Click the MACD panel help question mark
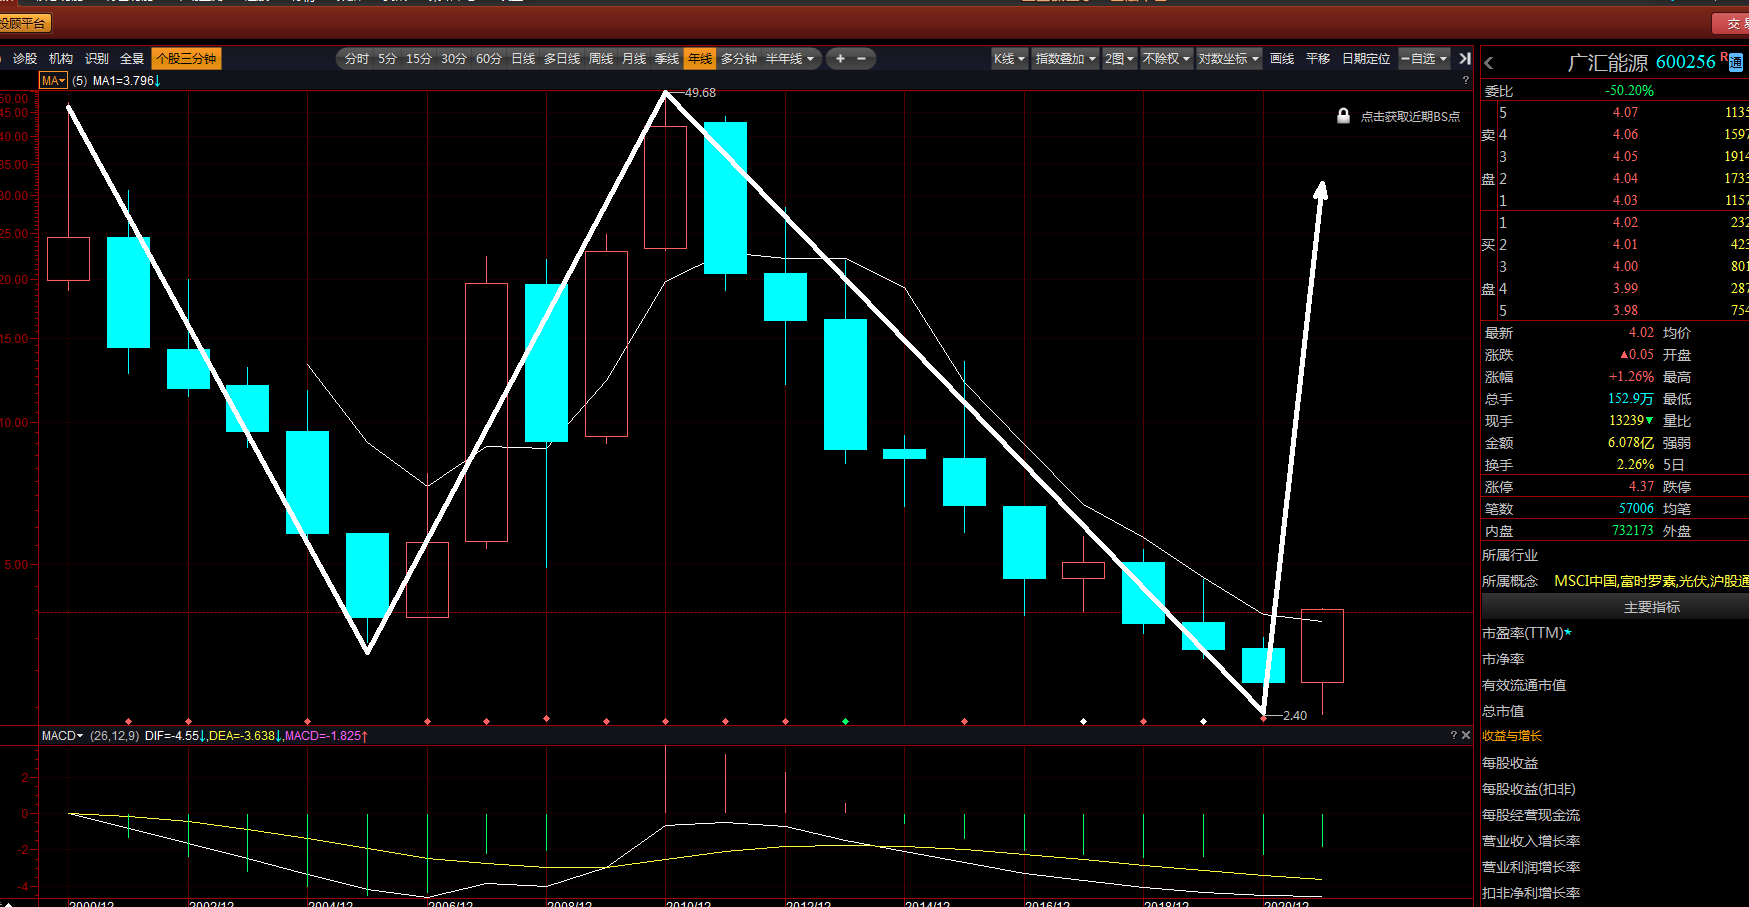The height and width of the screenshot is (907, 1749). pyautogui.click(x=1453, y=735)
